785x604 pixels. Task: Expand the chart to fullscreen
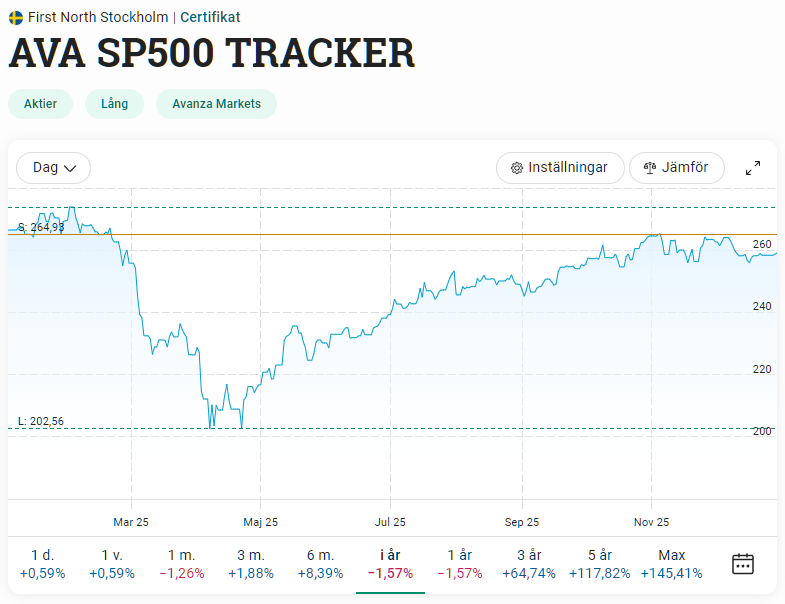(x=753, y=168)
